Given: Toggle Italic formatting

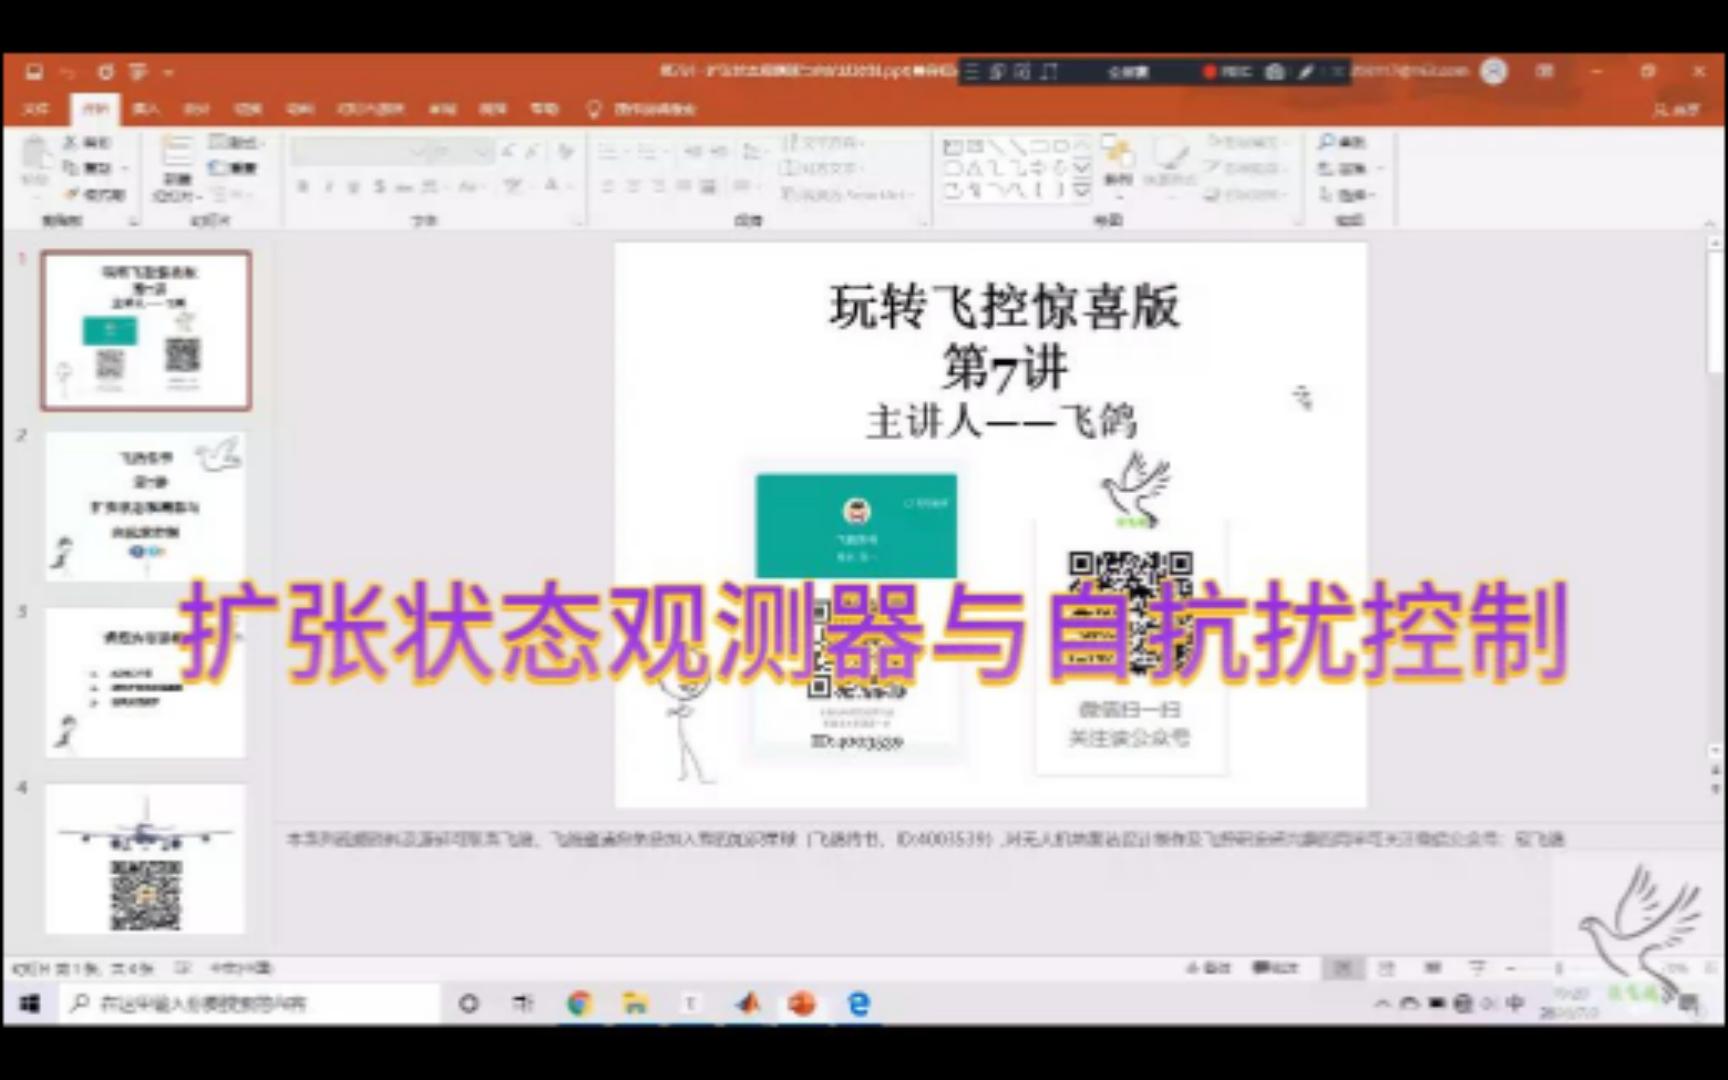Looking at the screenshot, I should click(x=327, y=186).
